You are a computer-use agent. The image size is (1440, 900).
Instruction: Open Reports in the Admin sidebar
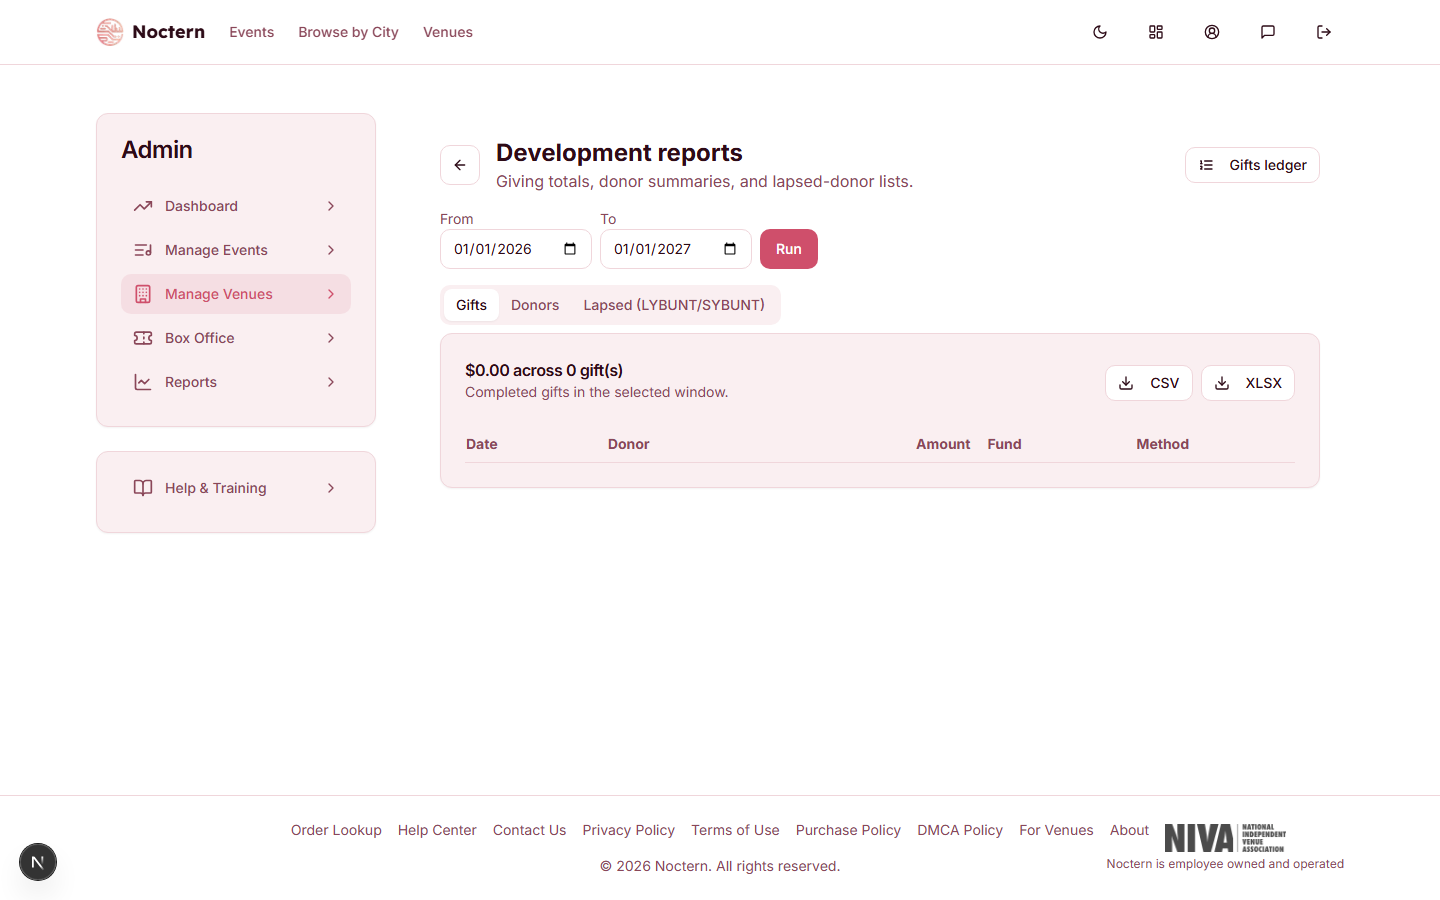[236, 382]
